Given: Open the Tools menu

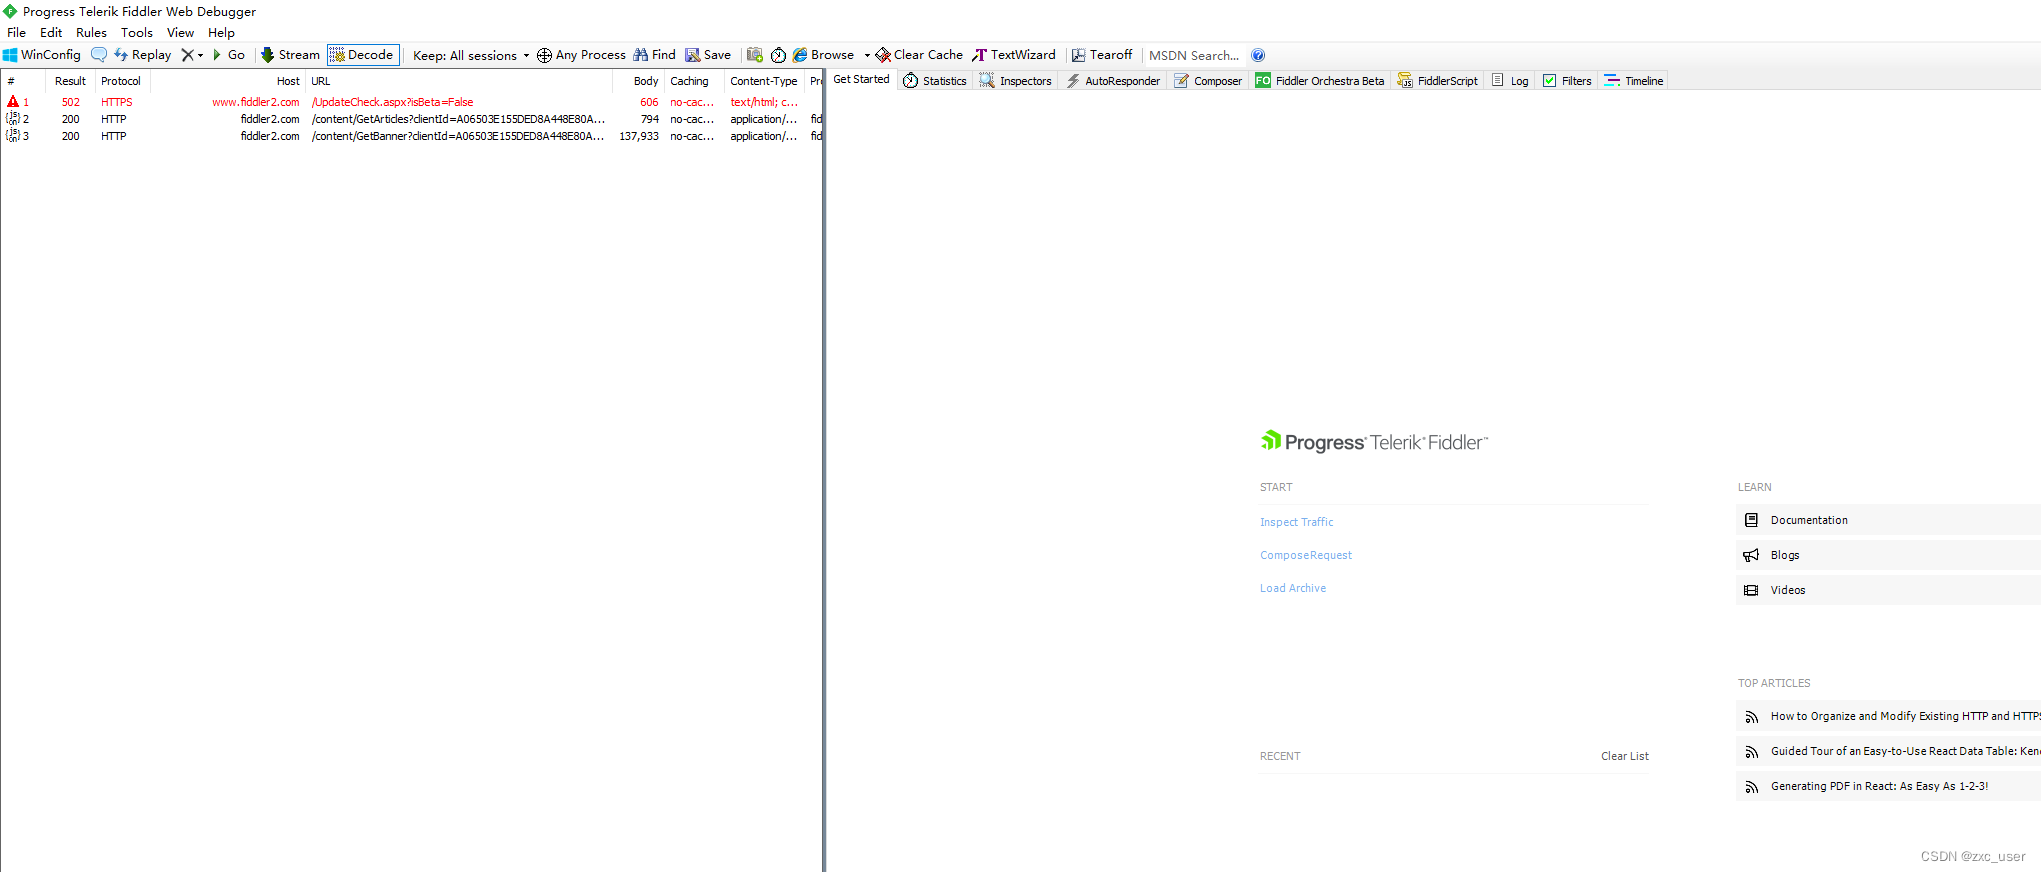Looking at the screenshot, I should 137,33.
